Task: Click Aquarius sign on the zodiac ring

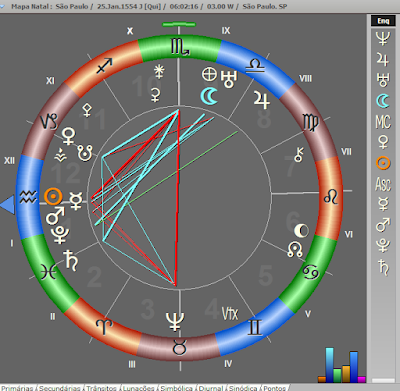Action: 28,197
